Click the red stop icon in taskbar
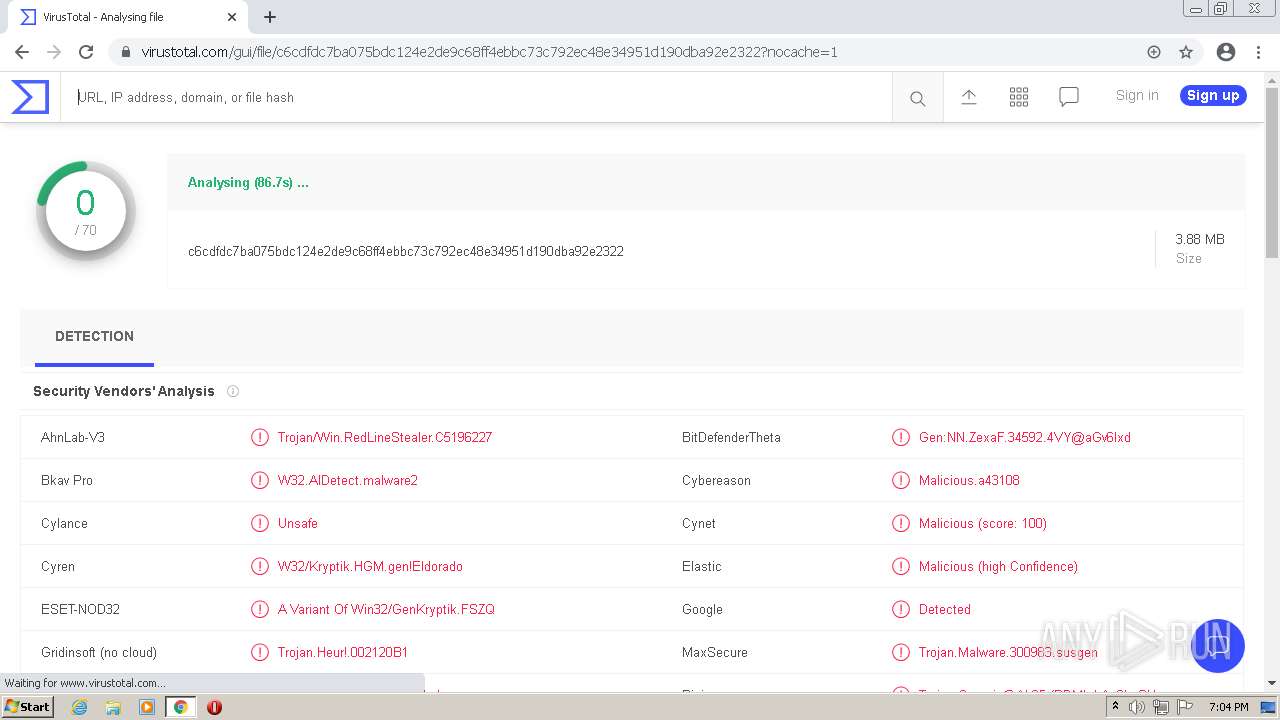The image size is (1280, 720). 214,707
